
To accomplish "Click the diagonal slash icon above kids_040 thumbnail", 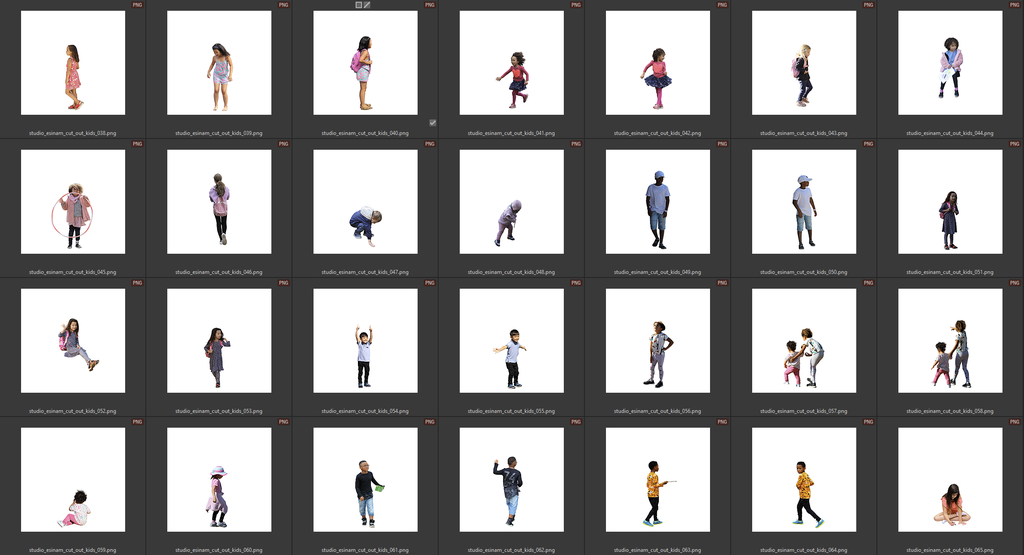I will tap(367, 5).
